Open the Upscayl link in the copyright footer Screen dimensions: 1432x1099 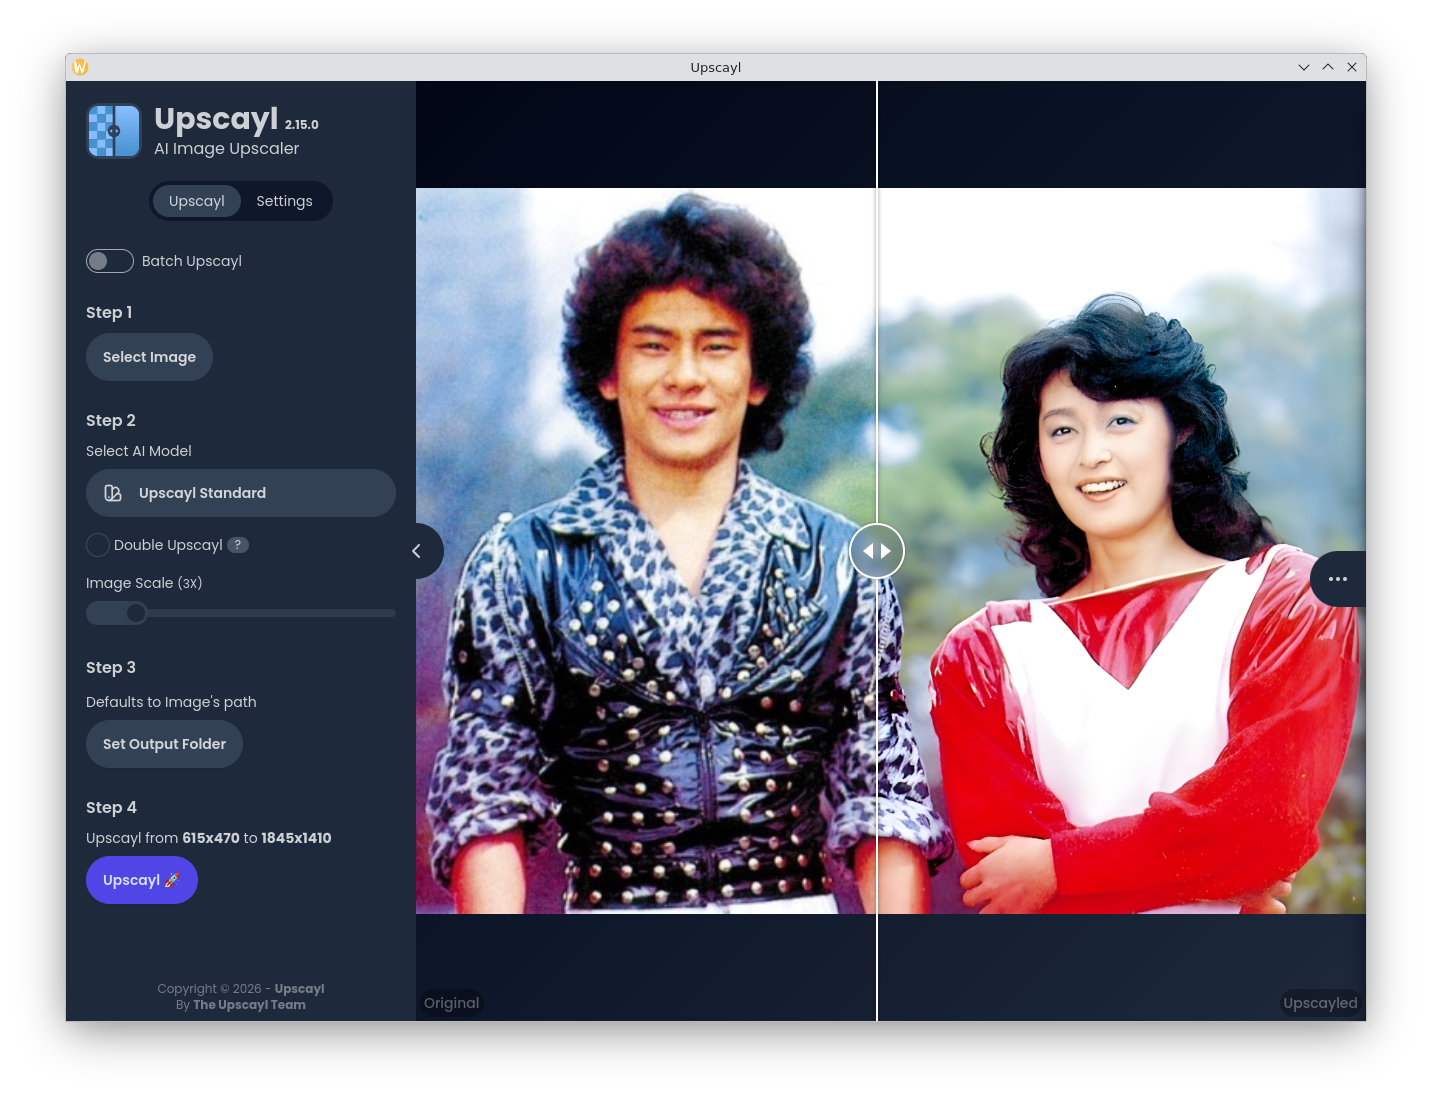299,989
